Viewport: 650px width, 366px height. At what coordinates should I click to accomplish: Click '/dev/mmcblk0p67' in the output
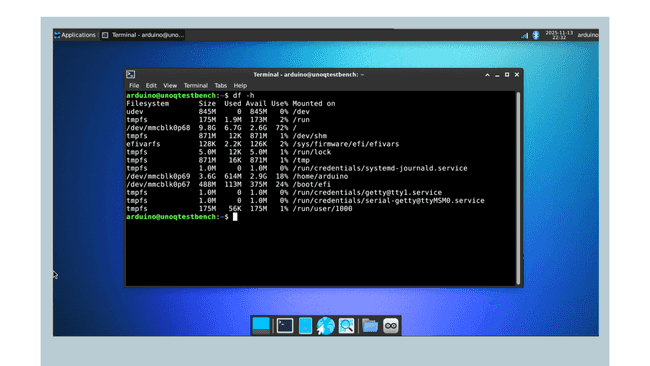point(158,184)
